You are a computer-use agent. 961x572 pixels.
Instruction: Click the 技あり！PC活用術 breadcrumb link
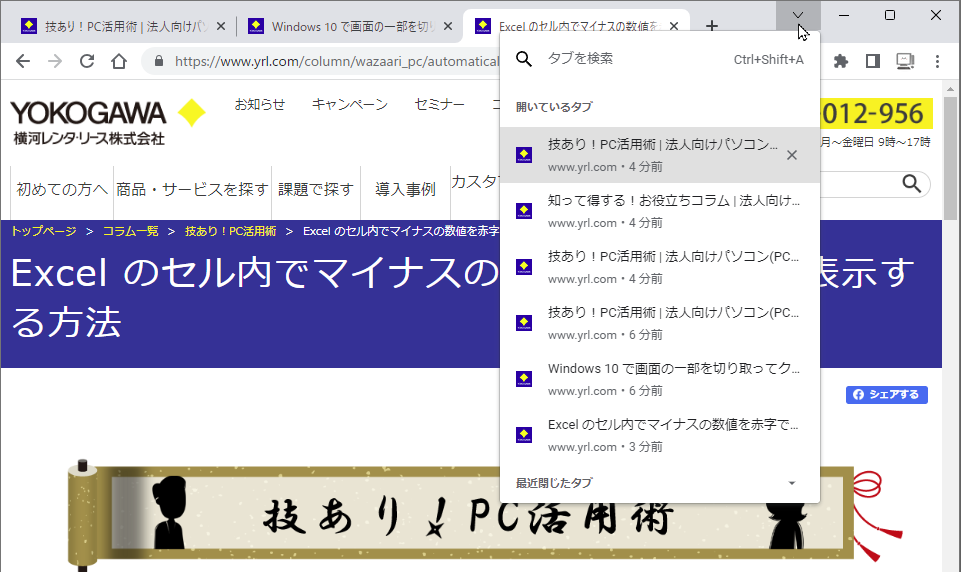(x=230, y=231)
